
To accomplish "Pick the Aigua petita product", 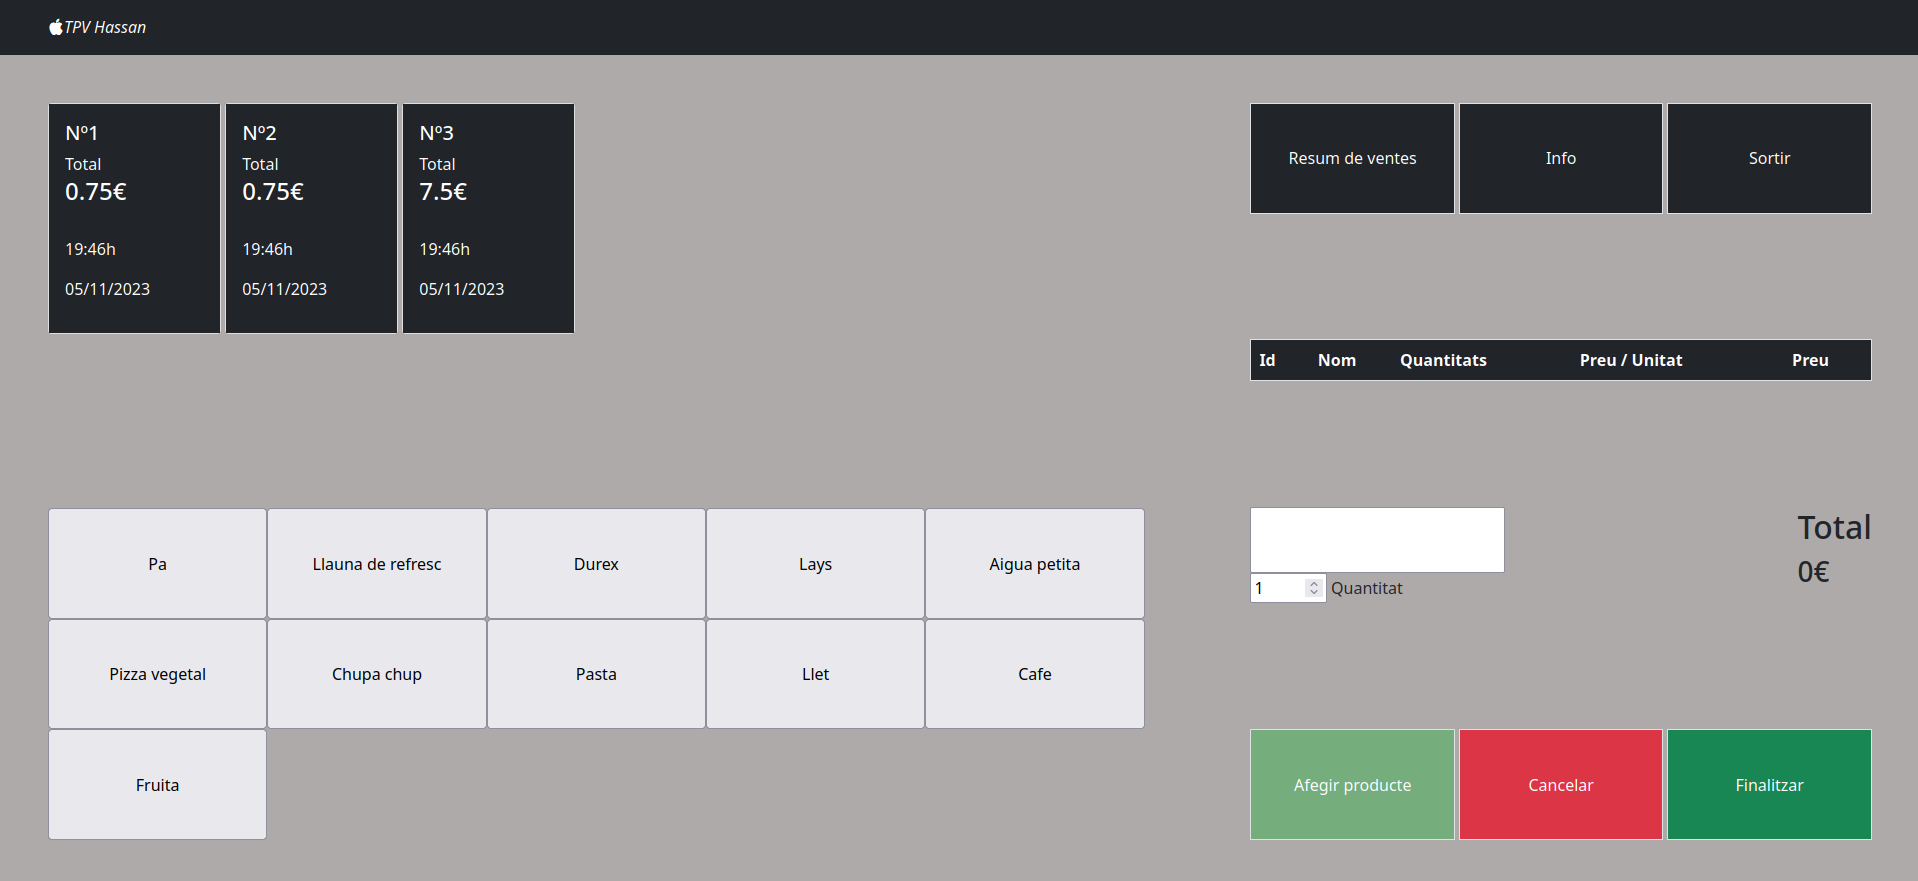I will point(1034,564).
